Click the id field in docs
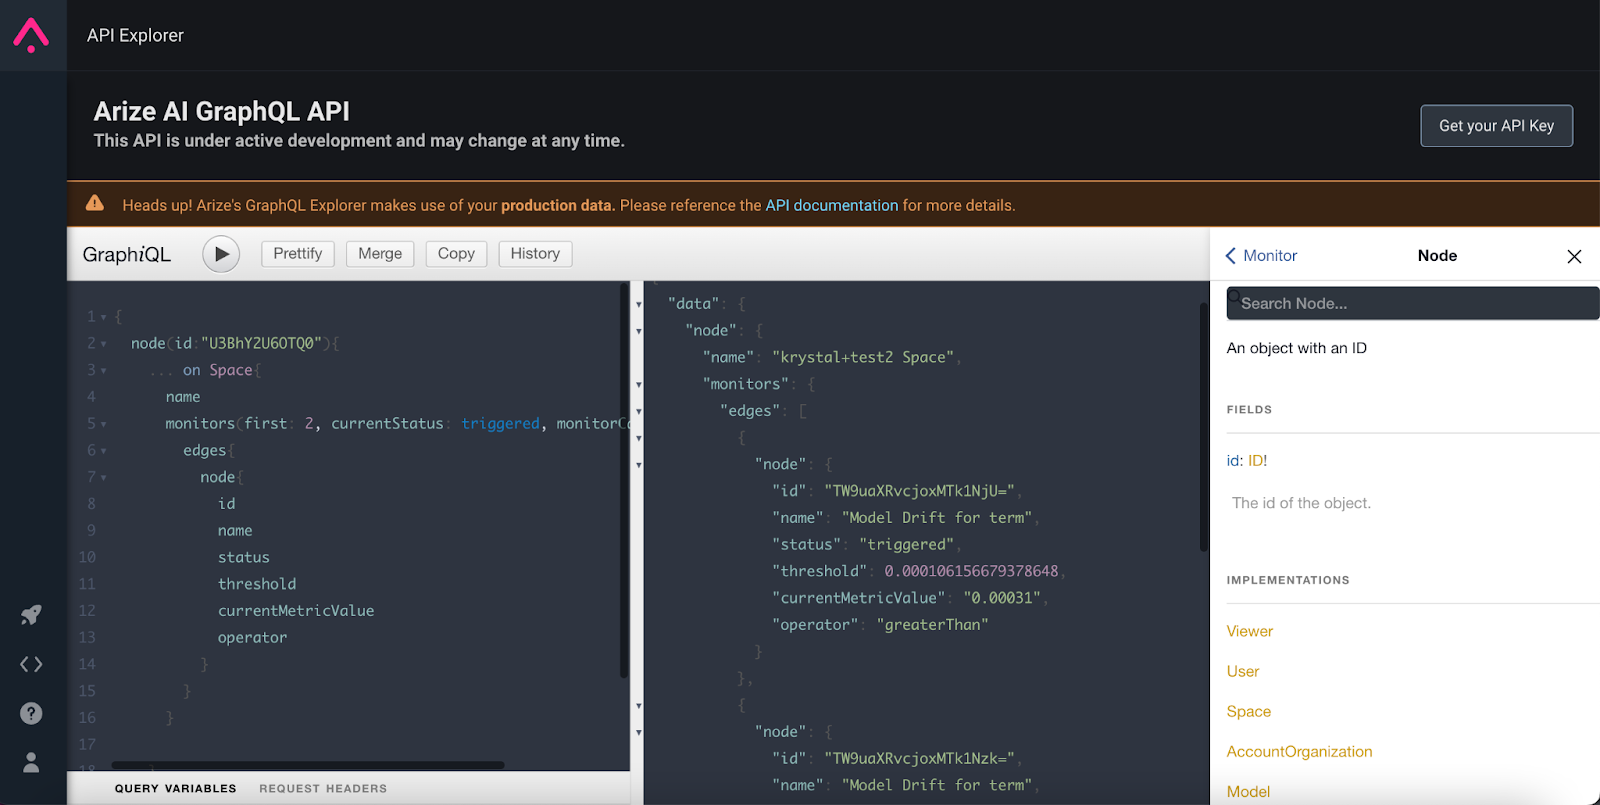This screenshot has width=1600, height=805. (x=1233, y=461)
